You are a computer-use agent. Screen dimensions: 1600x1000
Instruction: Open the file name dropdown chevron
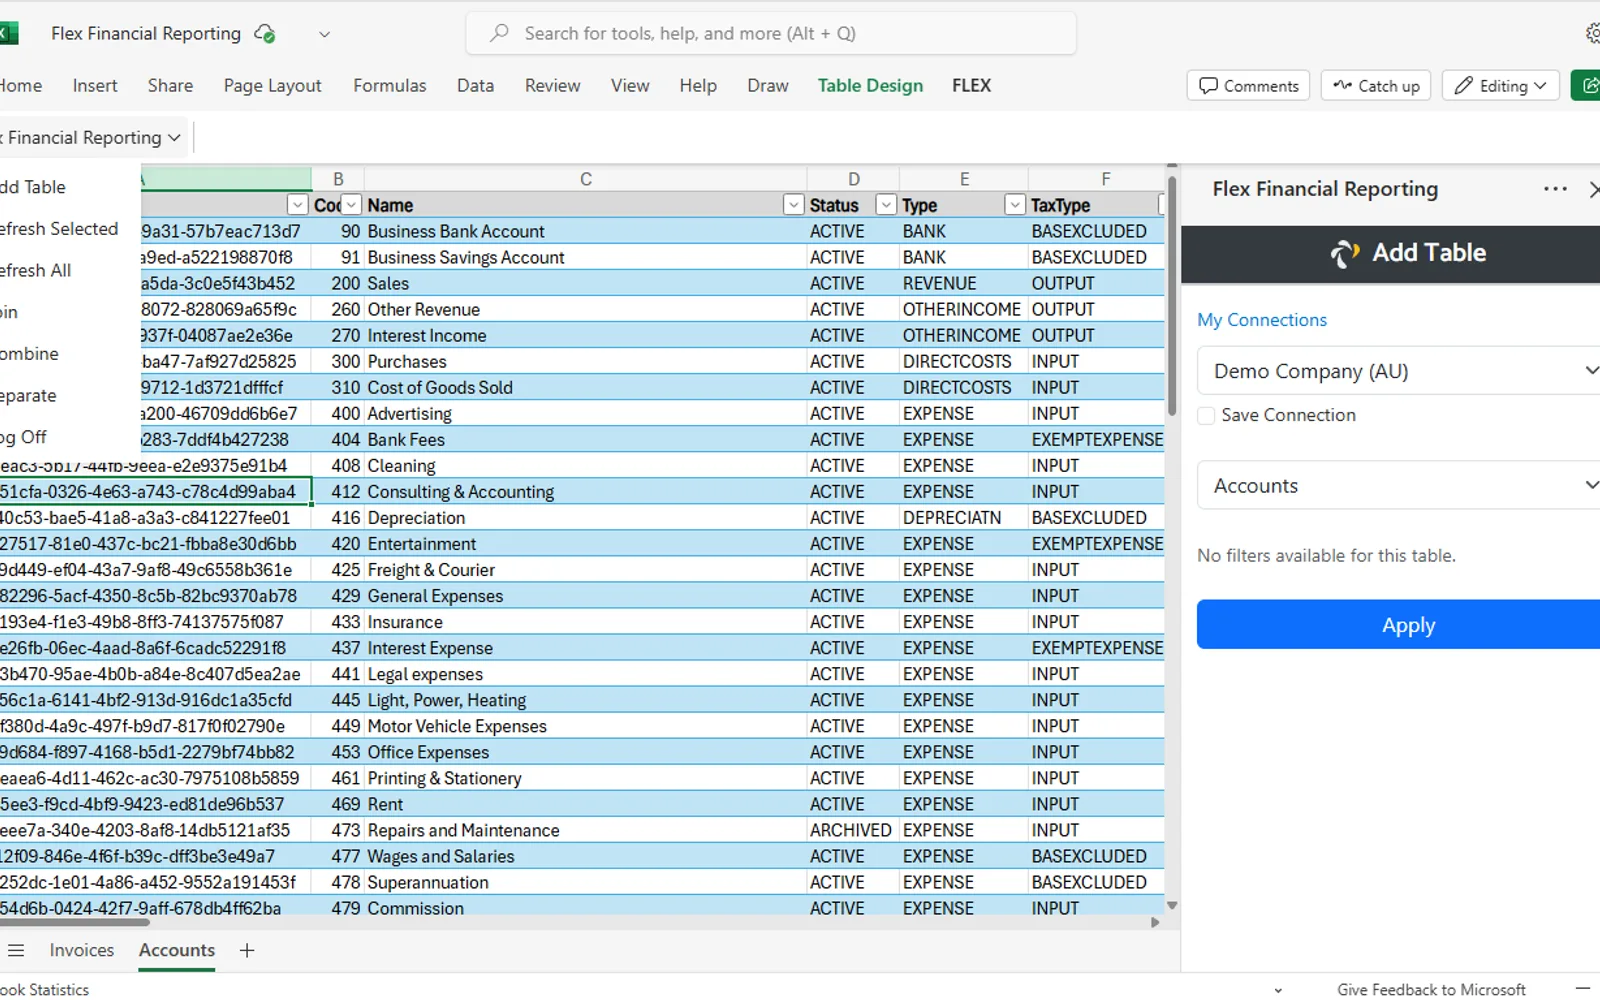point(324,34)
